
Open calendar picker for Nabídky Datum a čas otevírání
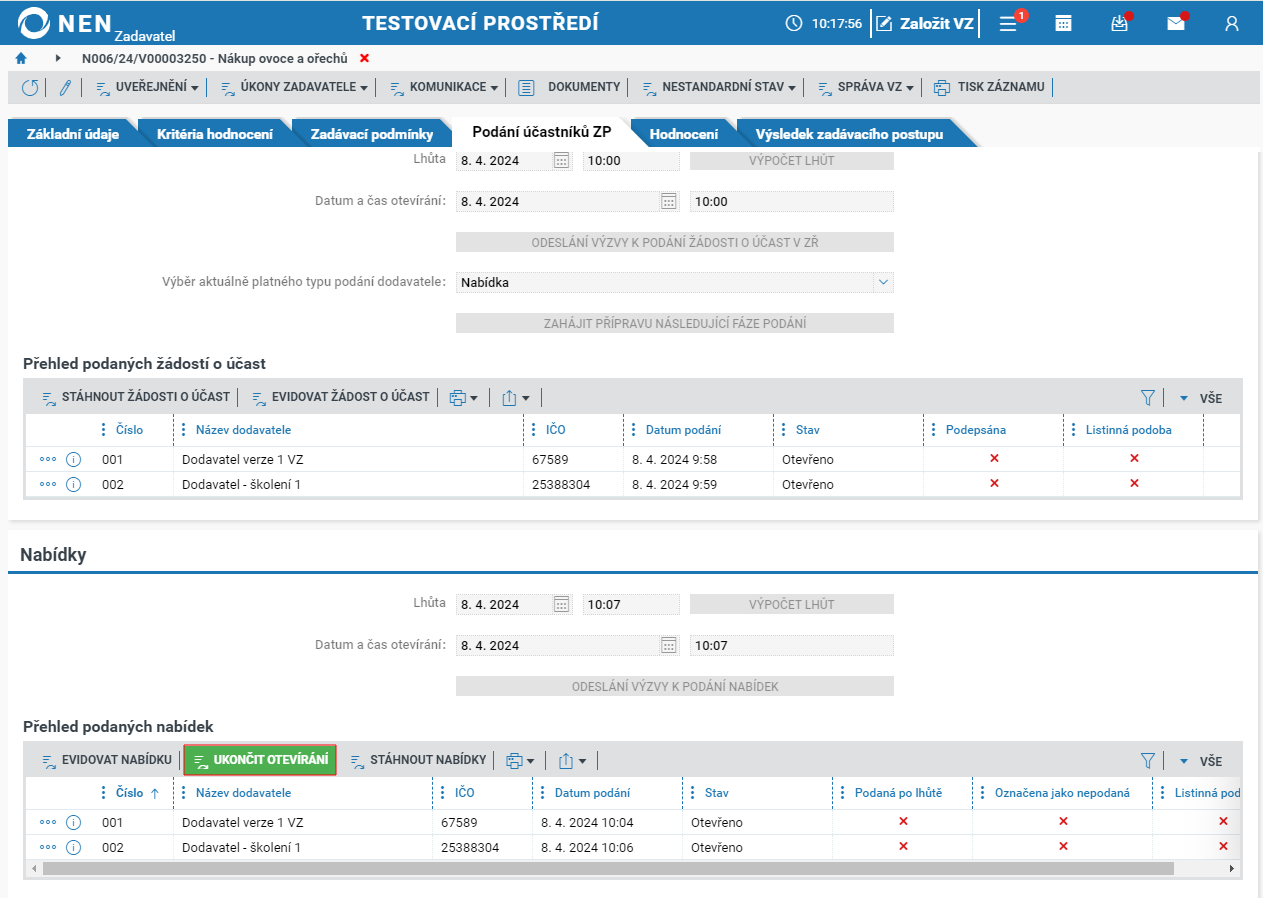click(x=669, y=645)
